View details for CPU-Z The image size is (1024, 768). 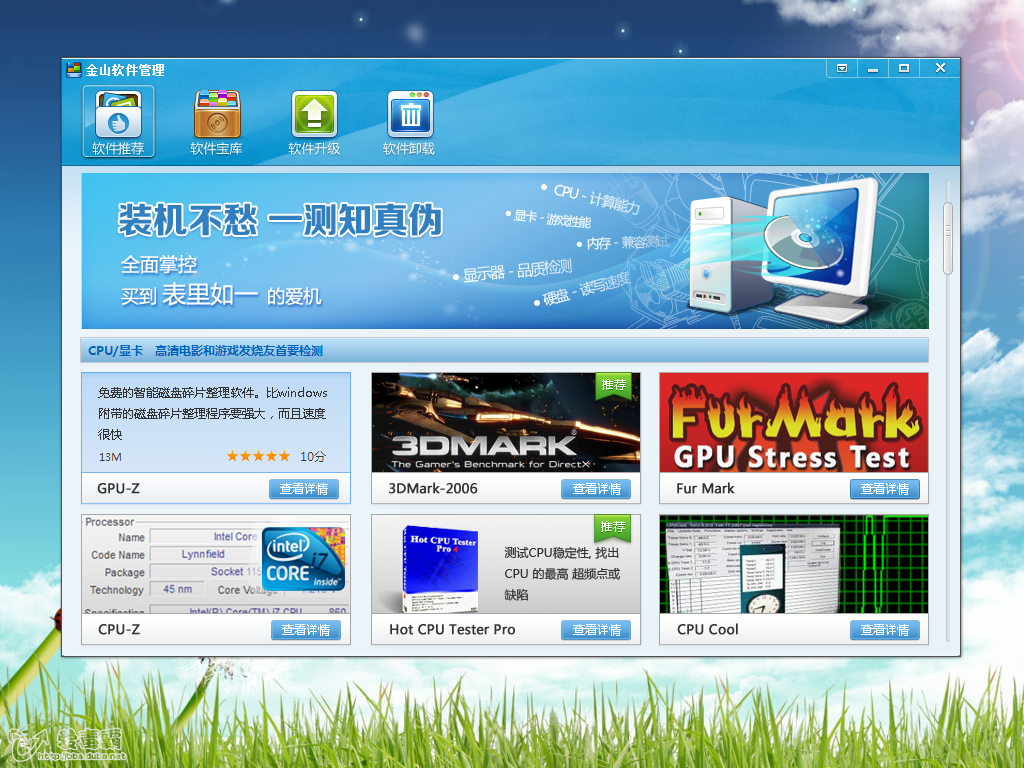[306, 630]
